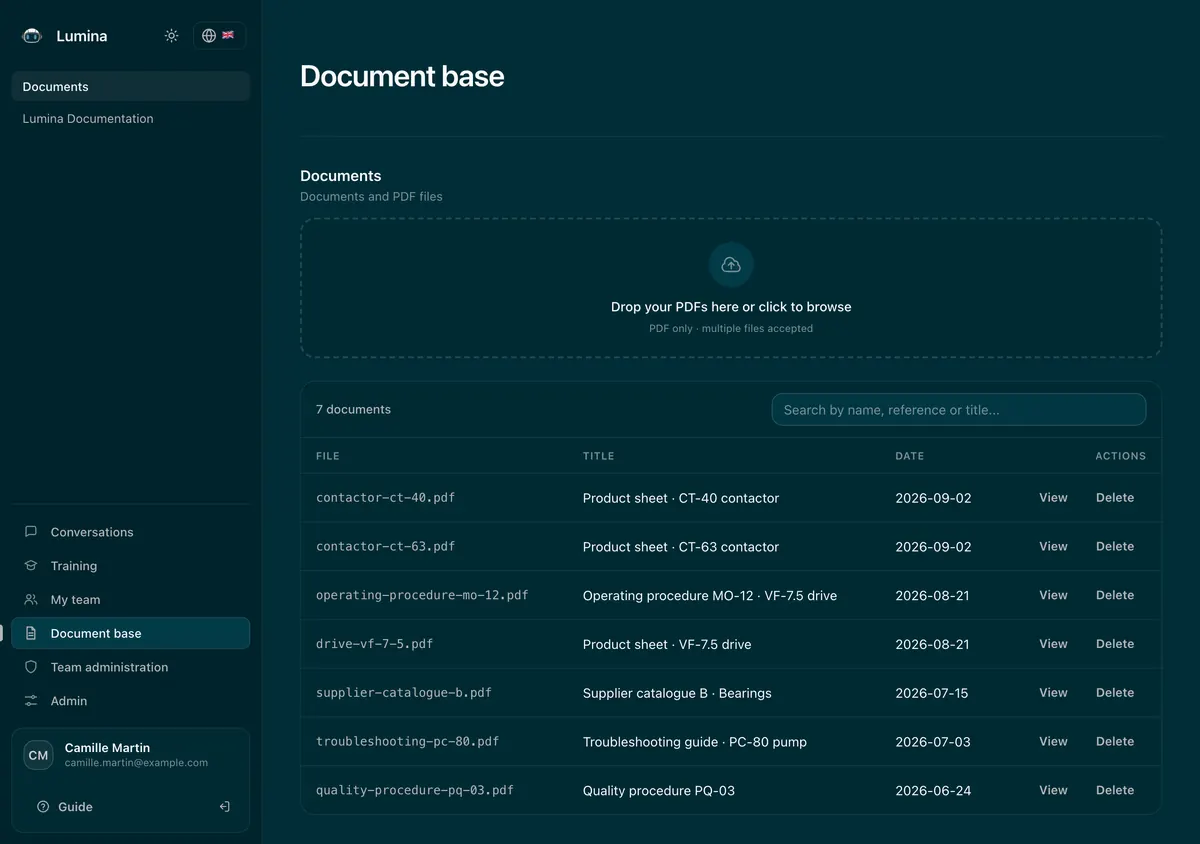Click the TITLE column header
1200x844 pixels.
[x=598, y=456]
